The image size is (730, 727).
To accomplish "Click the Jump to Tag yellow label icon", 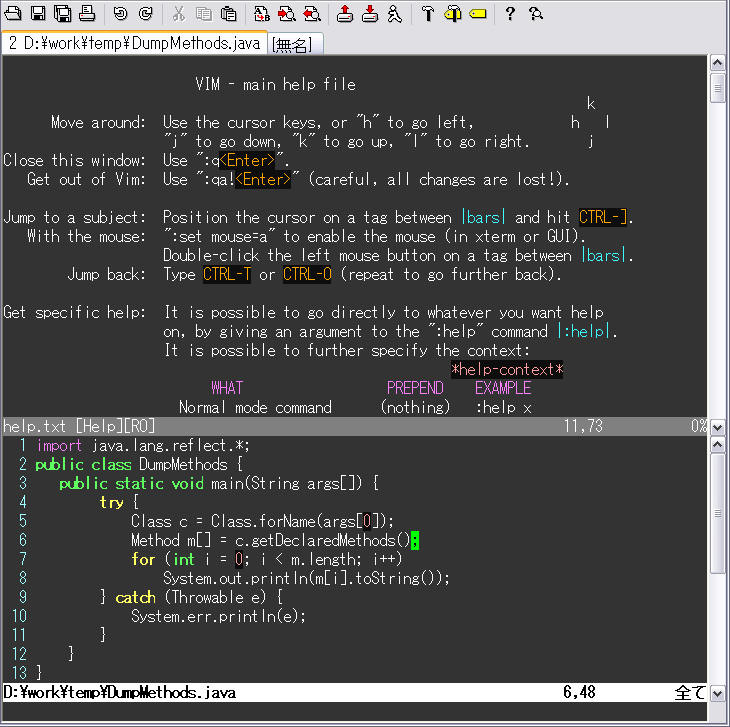I will click(478, 13).
